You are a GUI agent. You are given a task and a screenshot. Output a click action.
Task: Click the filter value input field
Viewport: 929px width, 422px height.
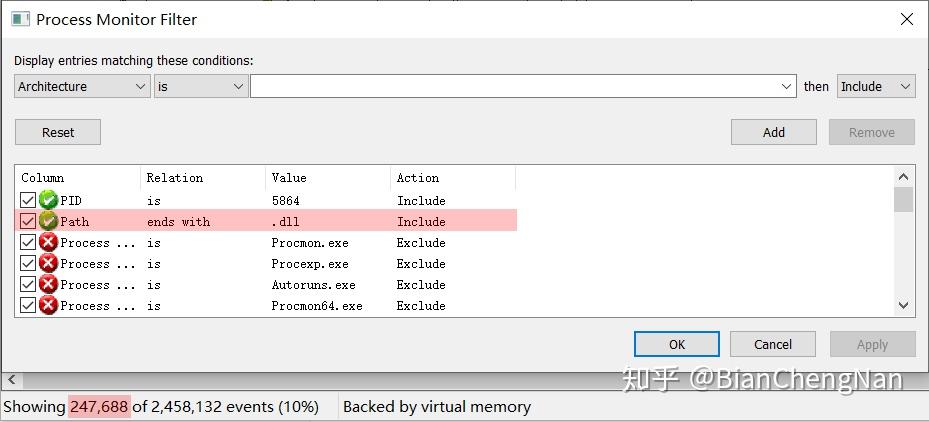pyautogui.click(x=515, y=87)
